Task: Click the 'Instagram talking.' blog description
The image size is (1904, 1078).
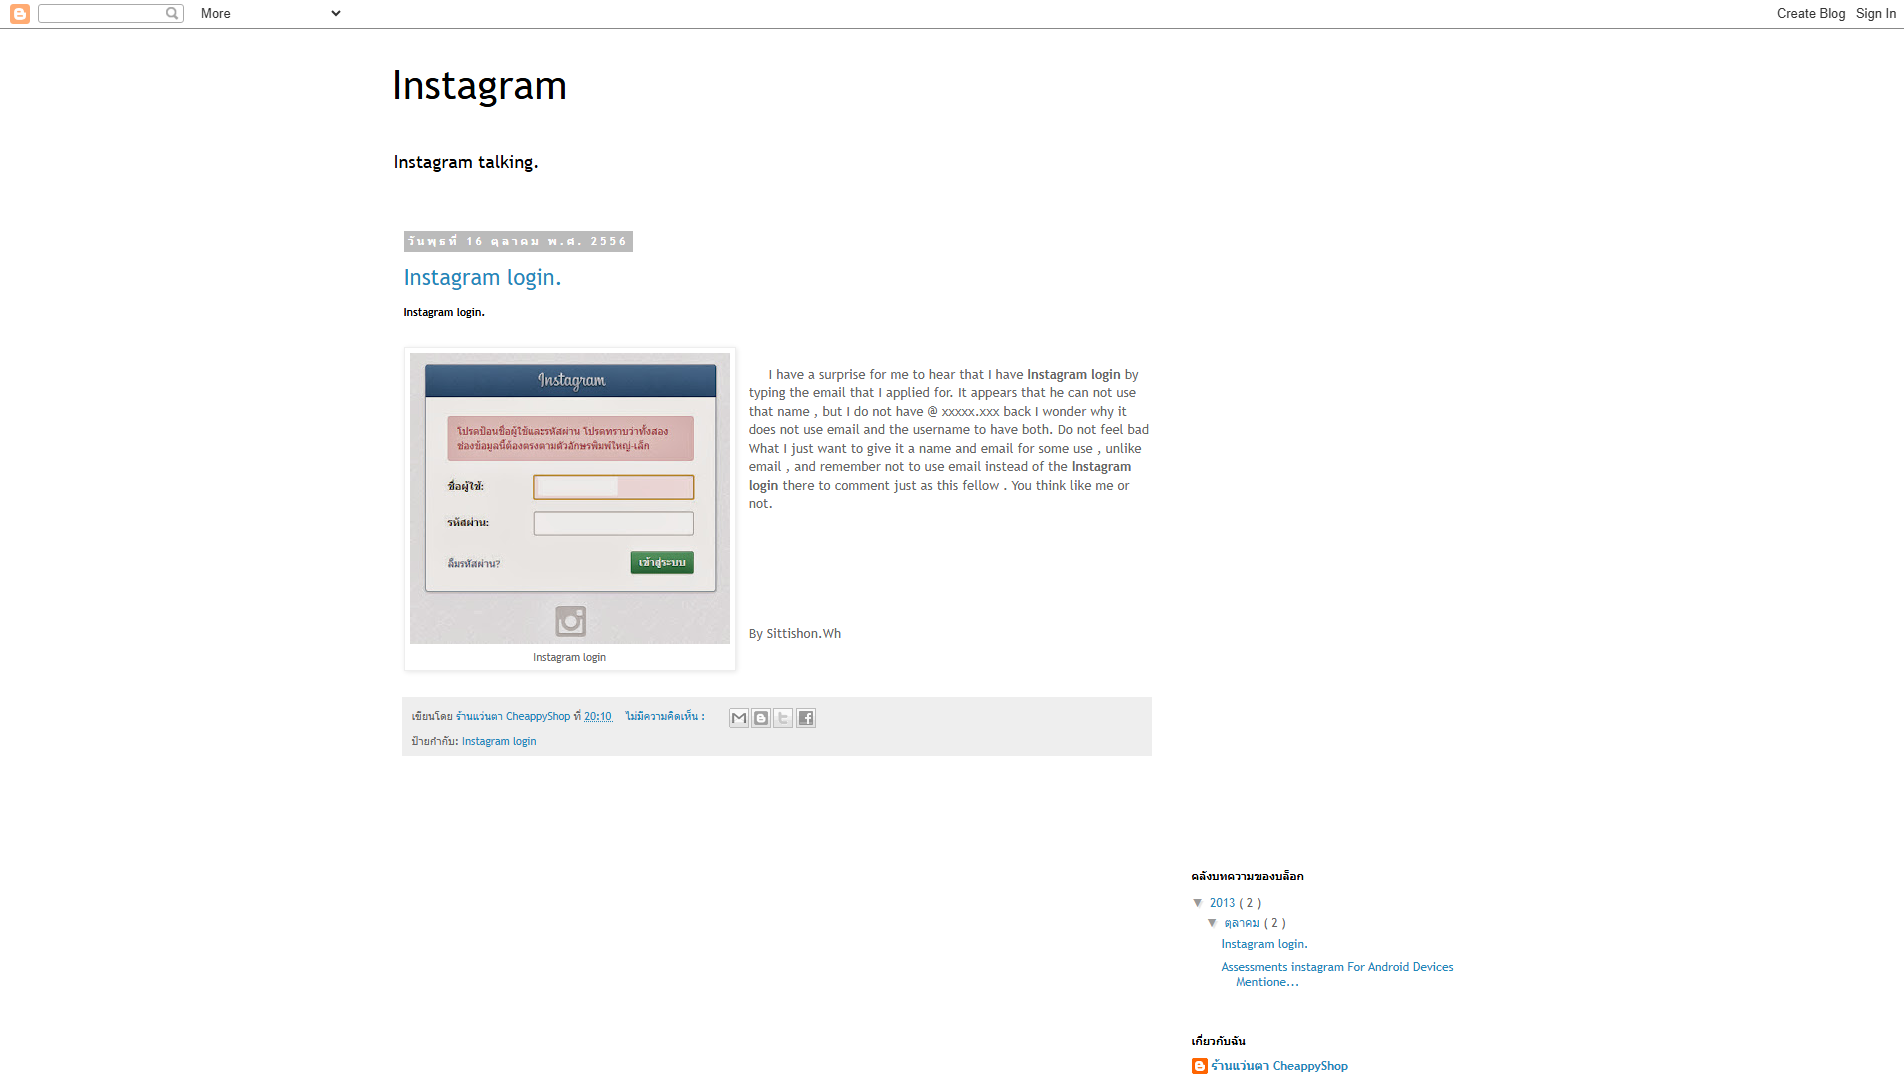Action: [466, 162]
